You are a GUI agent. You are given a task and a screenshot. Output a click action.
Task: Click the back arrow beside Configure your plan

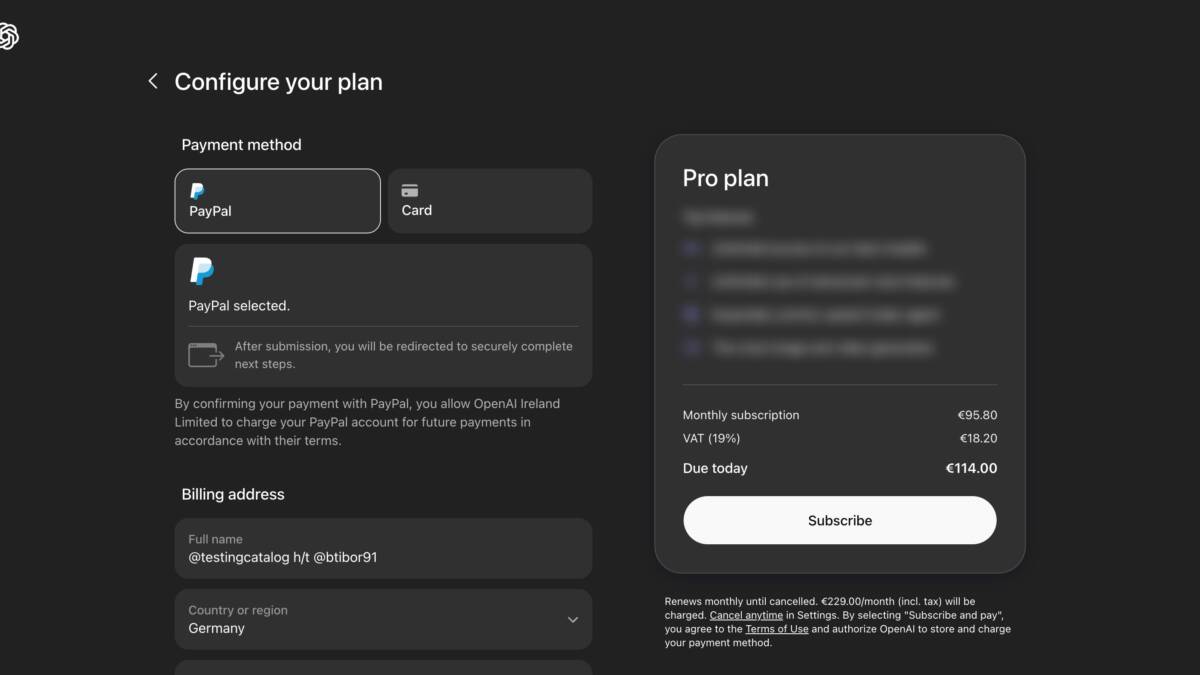click(x=152, y=81)
